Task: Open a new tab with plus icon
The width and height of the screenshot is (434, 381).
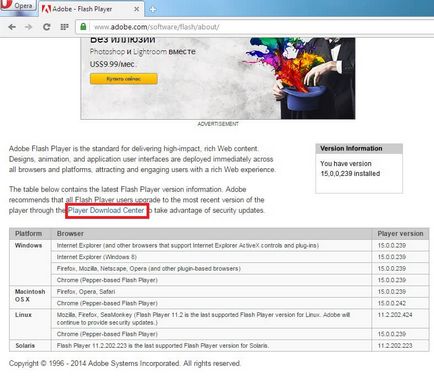Action: pos(153,9)
